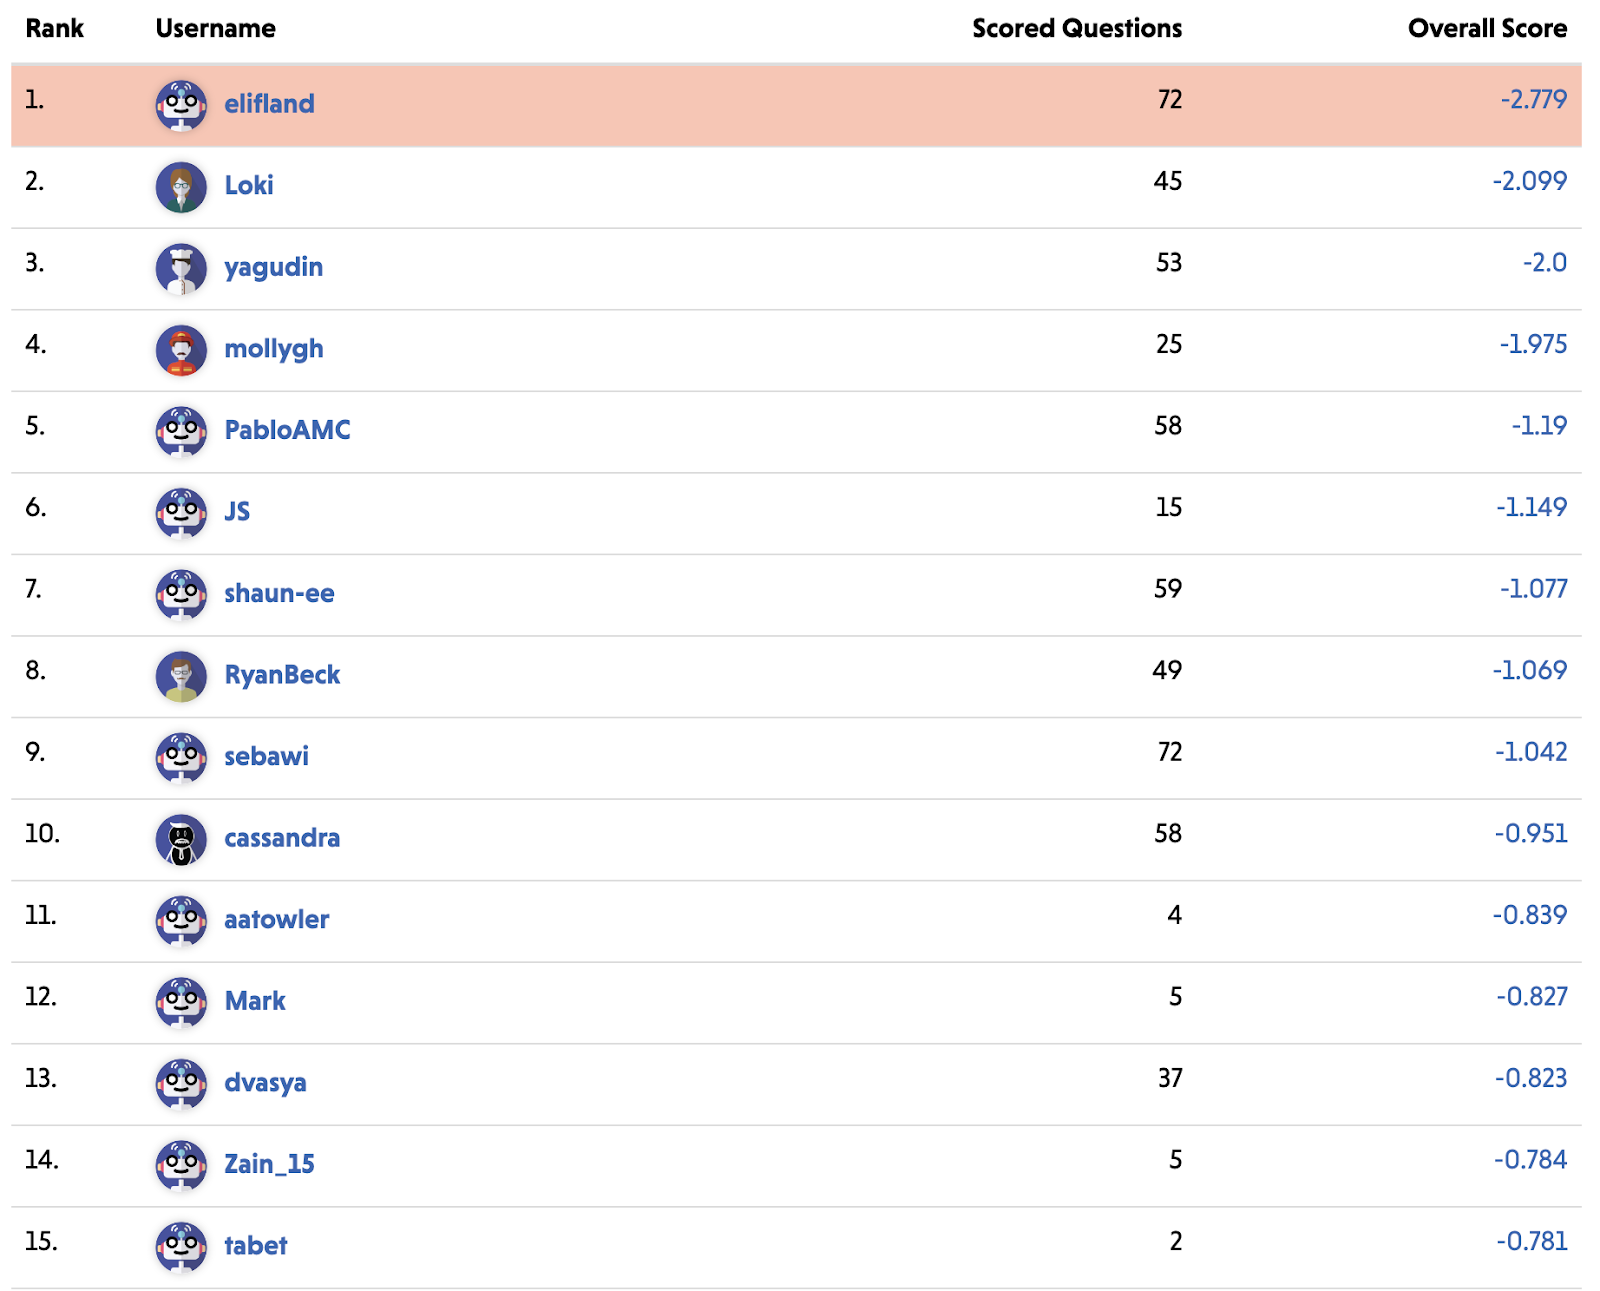Click aatowler's score of -0.839
Viewport: 1600px width, 1291px height.
[x=1529, y=915]
